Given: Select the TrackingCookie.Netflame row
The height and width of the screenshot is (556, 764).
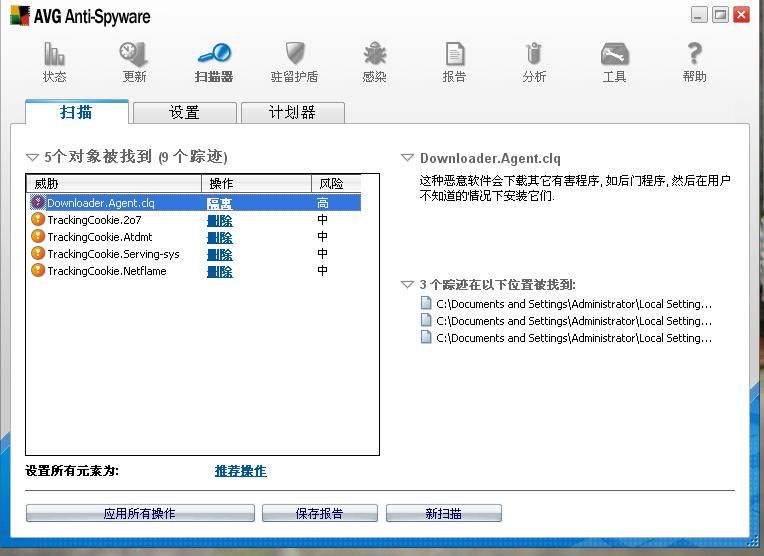Looking at the screenshot, I should point(195,271).
